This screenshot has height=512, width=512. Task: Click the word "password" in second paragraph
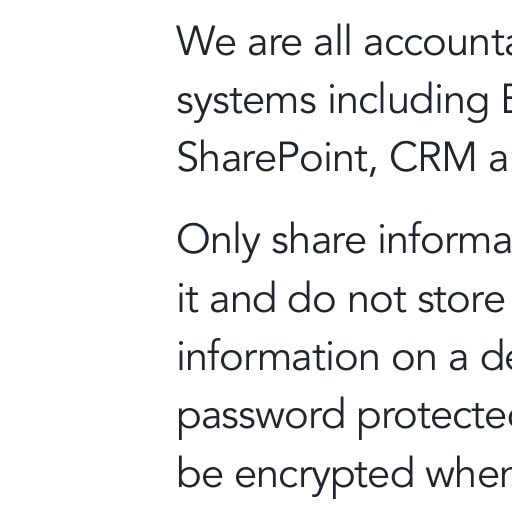point(261,417)
